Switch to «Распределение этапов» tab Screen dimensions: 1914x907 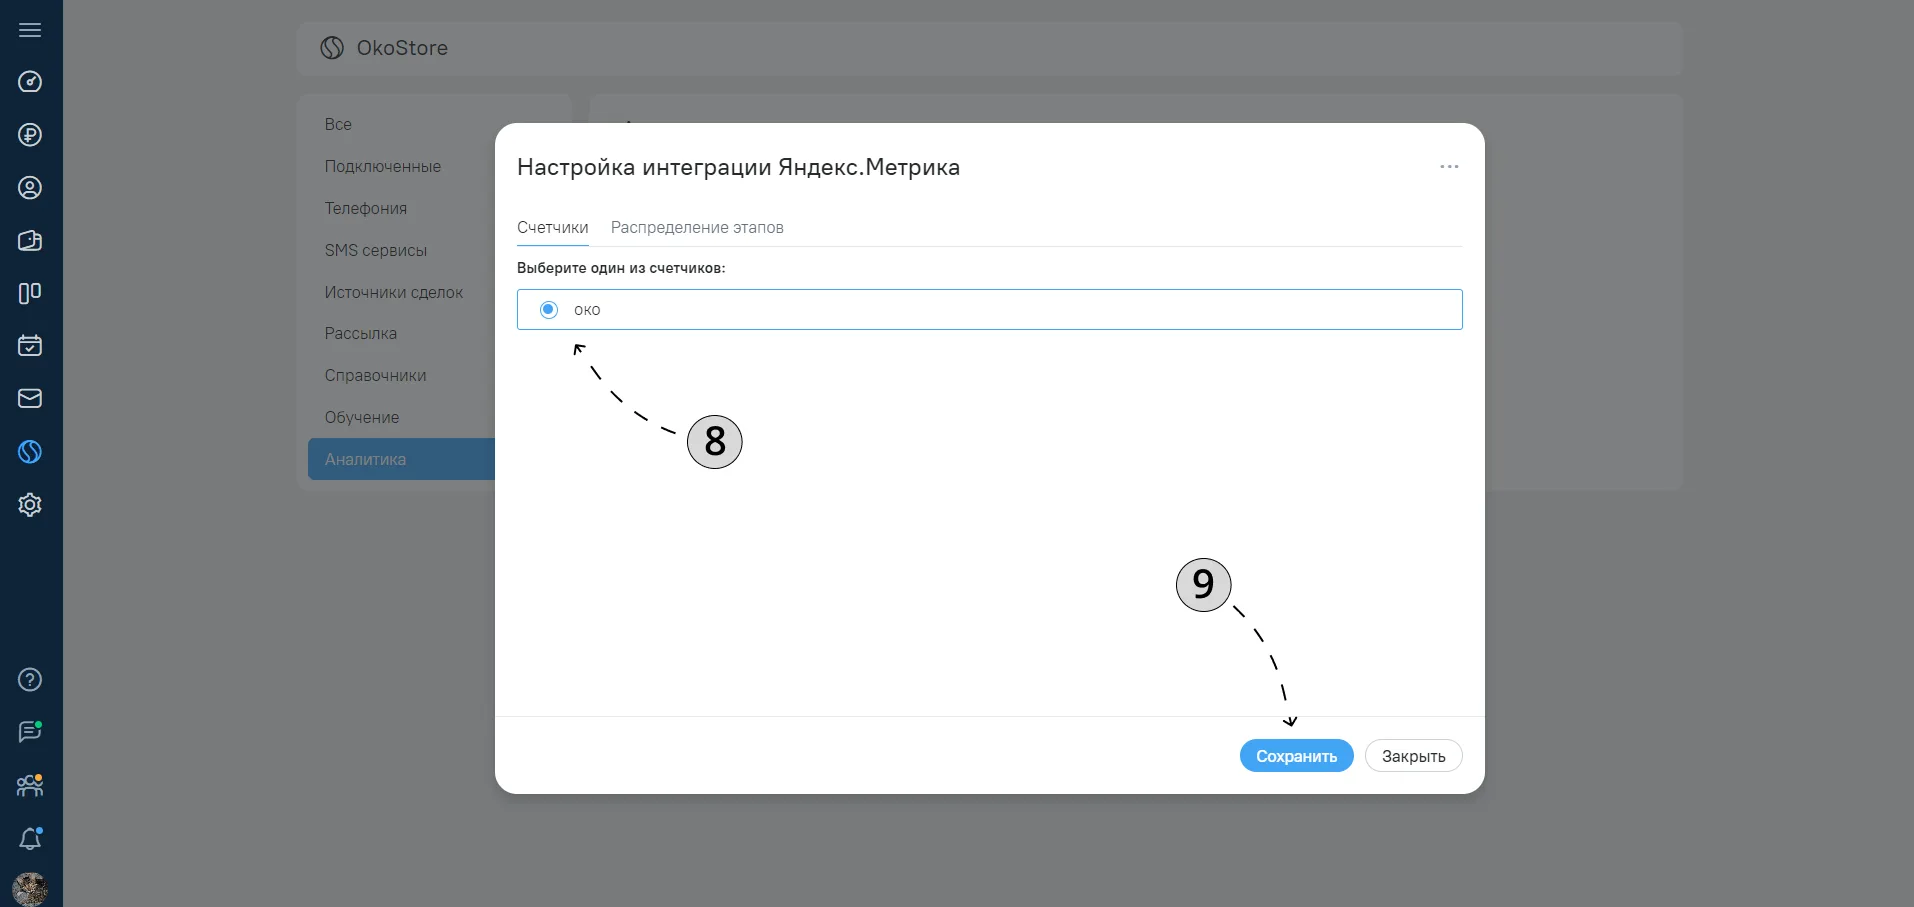pyautogui.click(x=697, y=228)
